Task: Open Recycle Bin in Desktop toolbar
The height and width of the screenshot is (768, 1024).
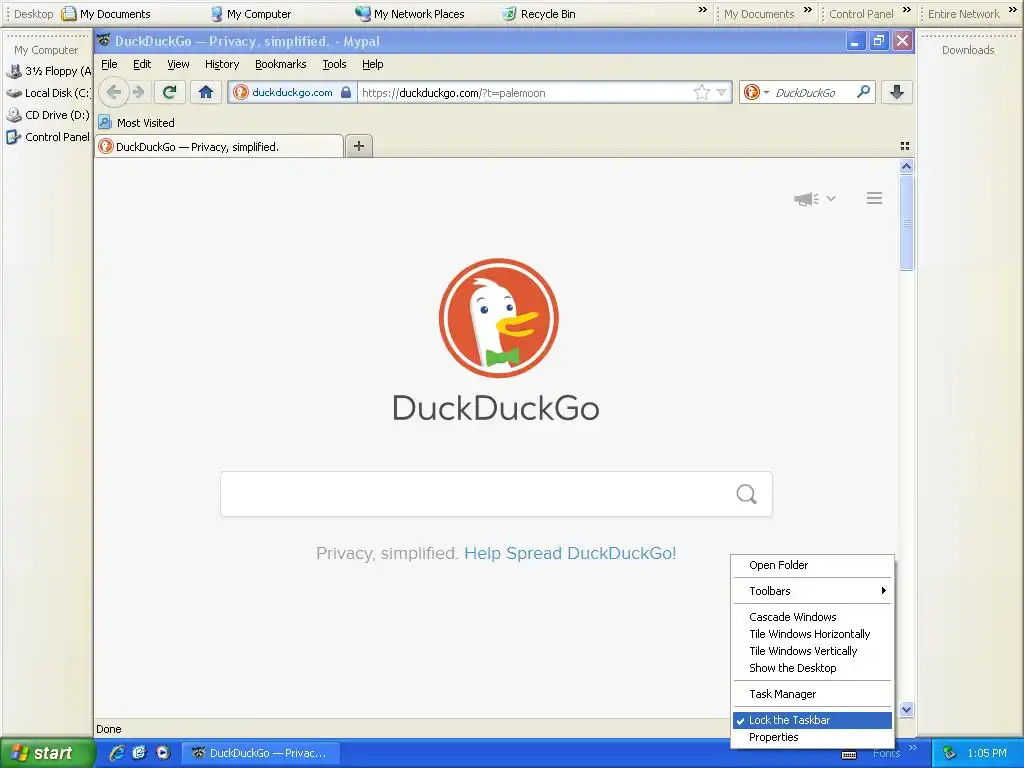Action: [539, 14]
